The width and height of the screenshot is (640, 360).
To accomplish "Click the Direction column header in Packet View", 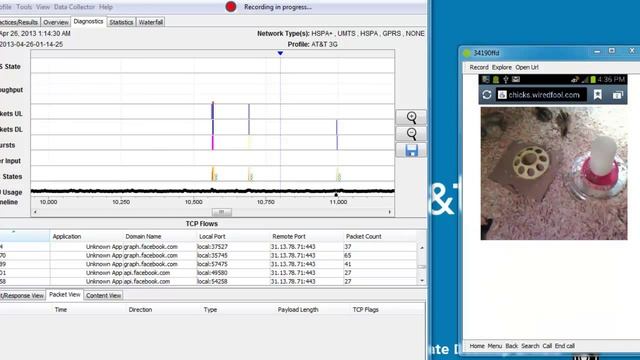I will pyautogui.click(x=140, y=310).
